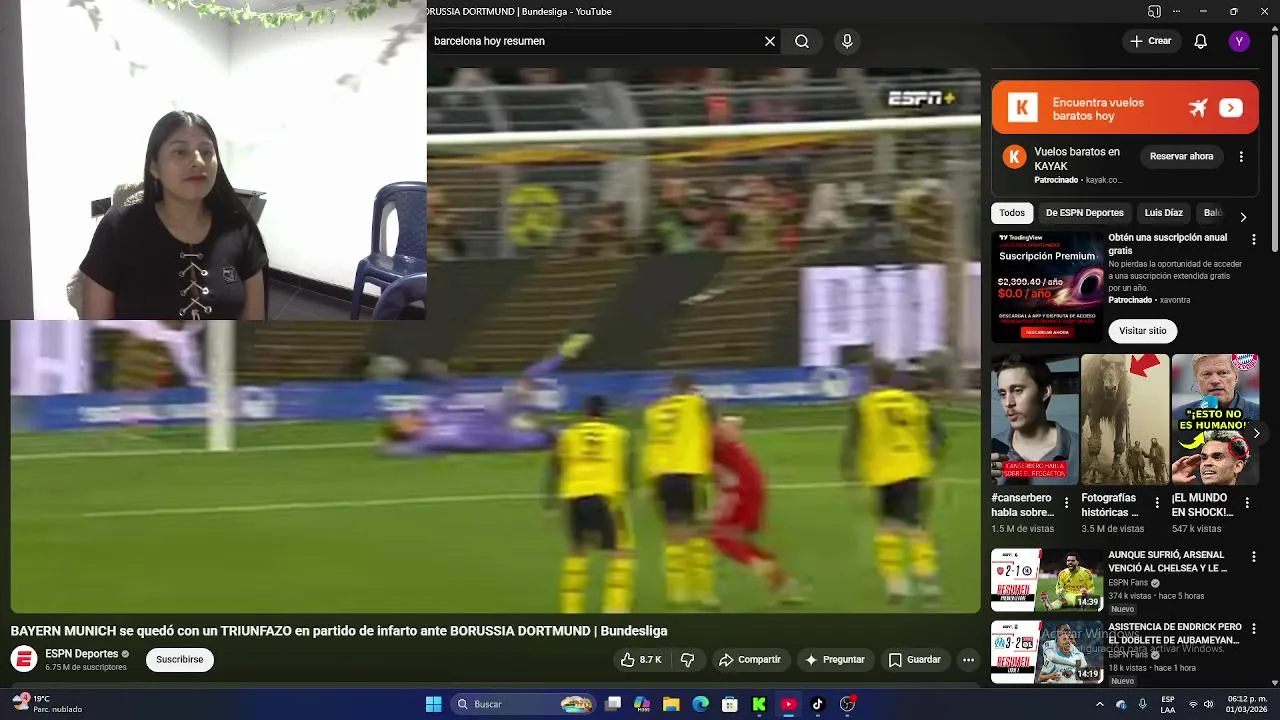1280x720 pixels.
Task: Open Task View taskbar icon
Action: pyautogui.click(x=613, y=704)
